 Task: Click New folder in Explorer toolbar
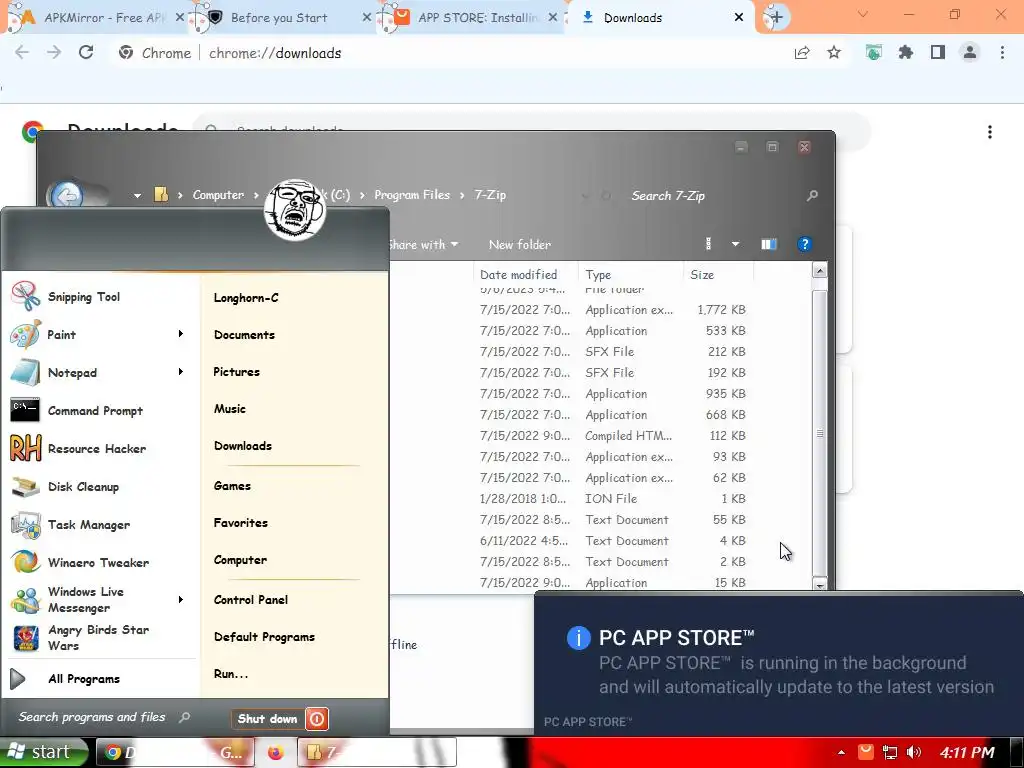point(520,245)
